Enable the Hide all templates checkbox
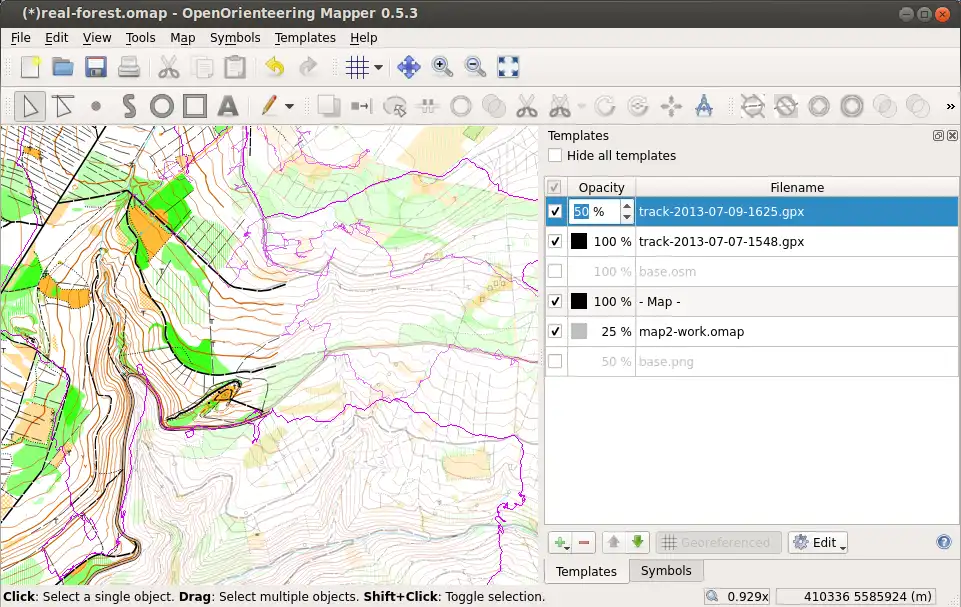 coord(555,156)
